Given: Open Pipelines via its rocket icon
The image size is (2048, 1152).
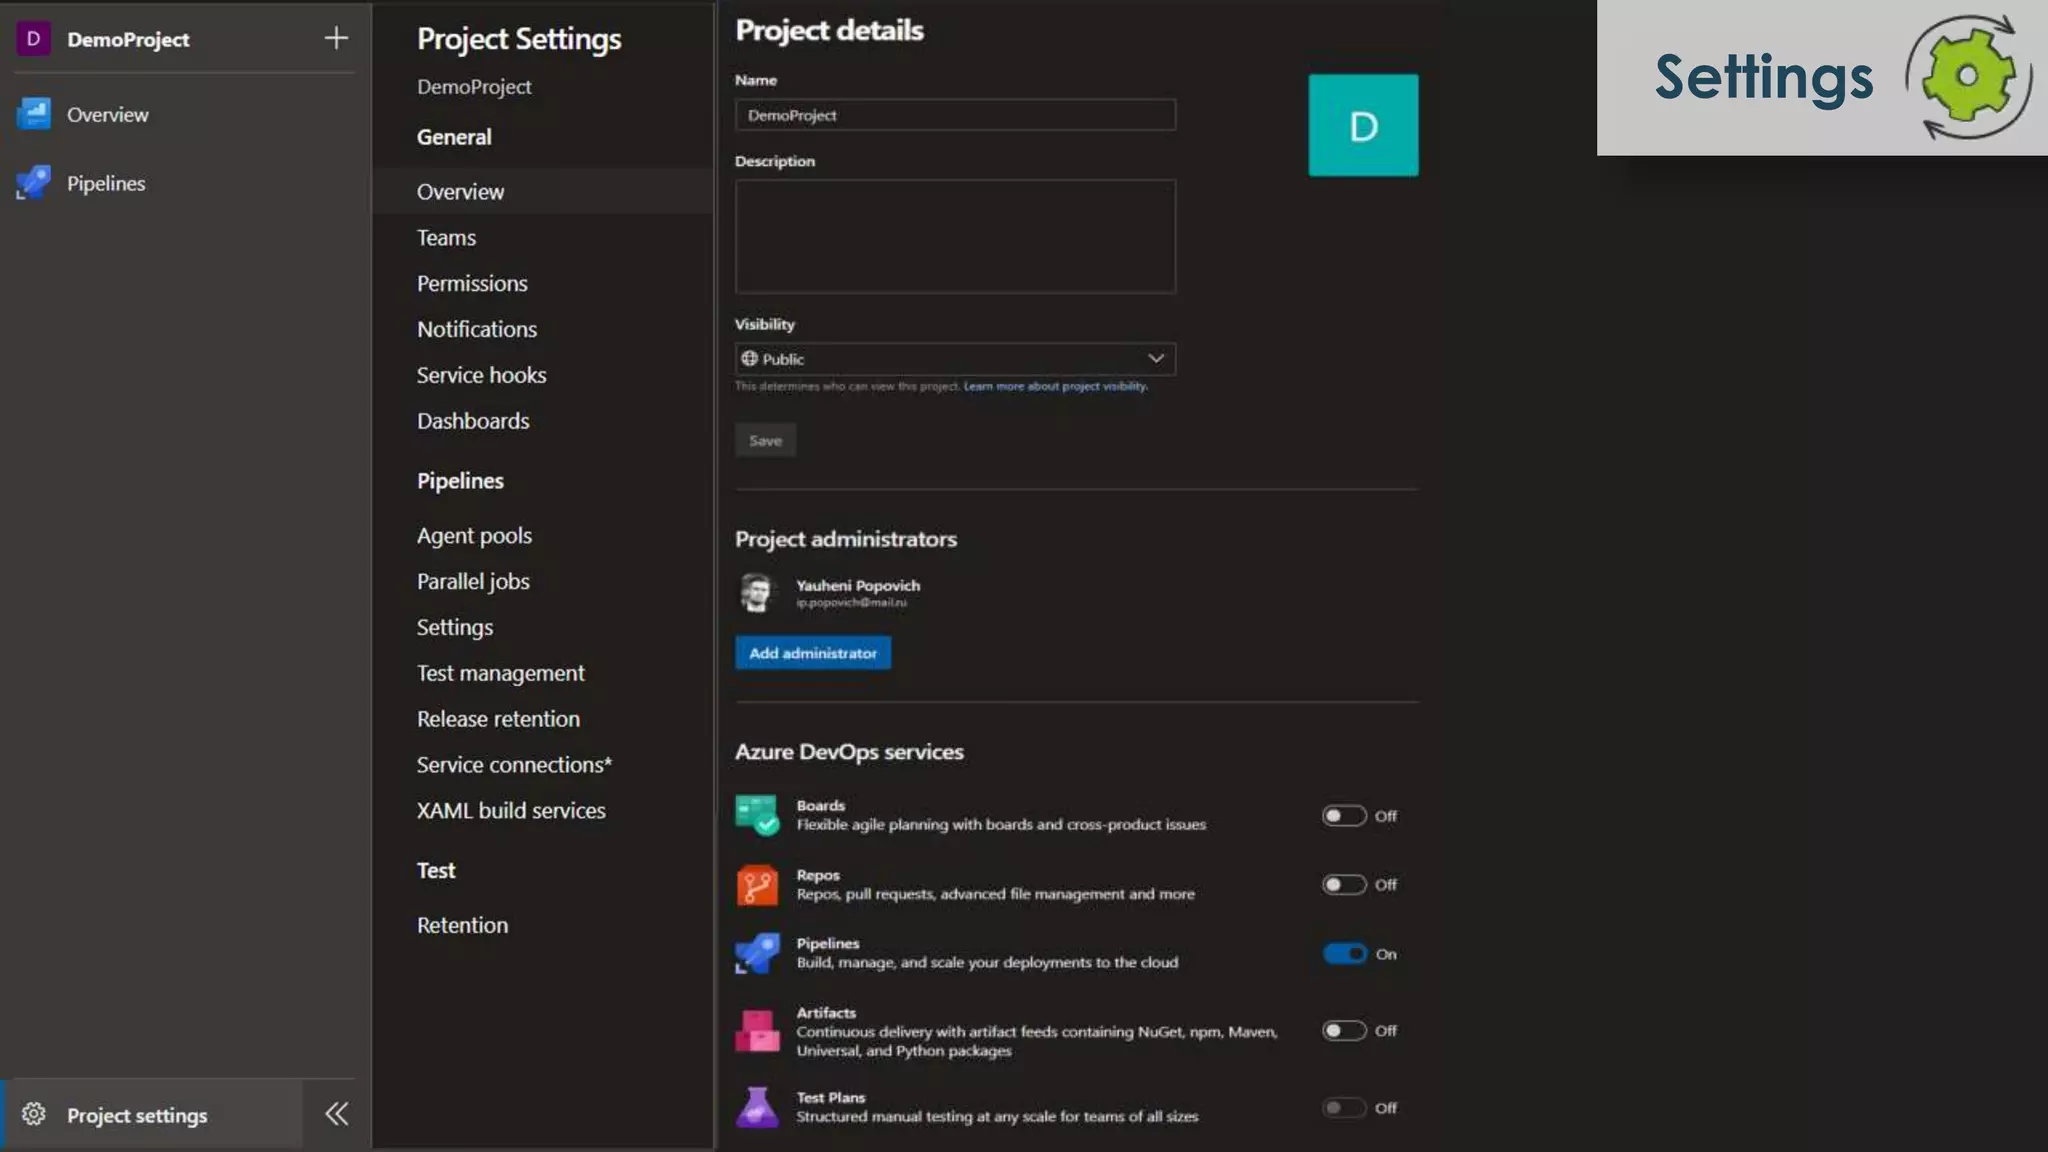Looking at the screenshot, I should click(x=34, y=183).
